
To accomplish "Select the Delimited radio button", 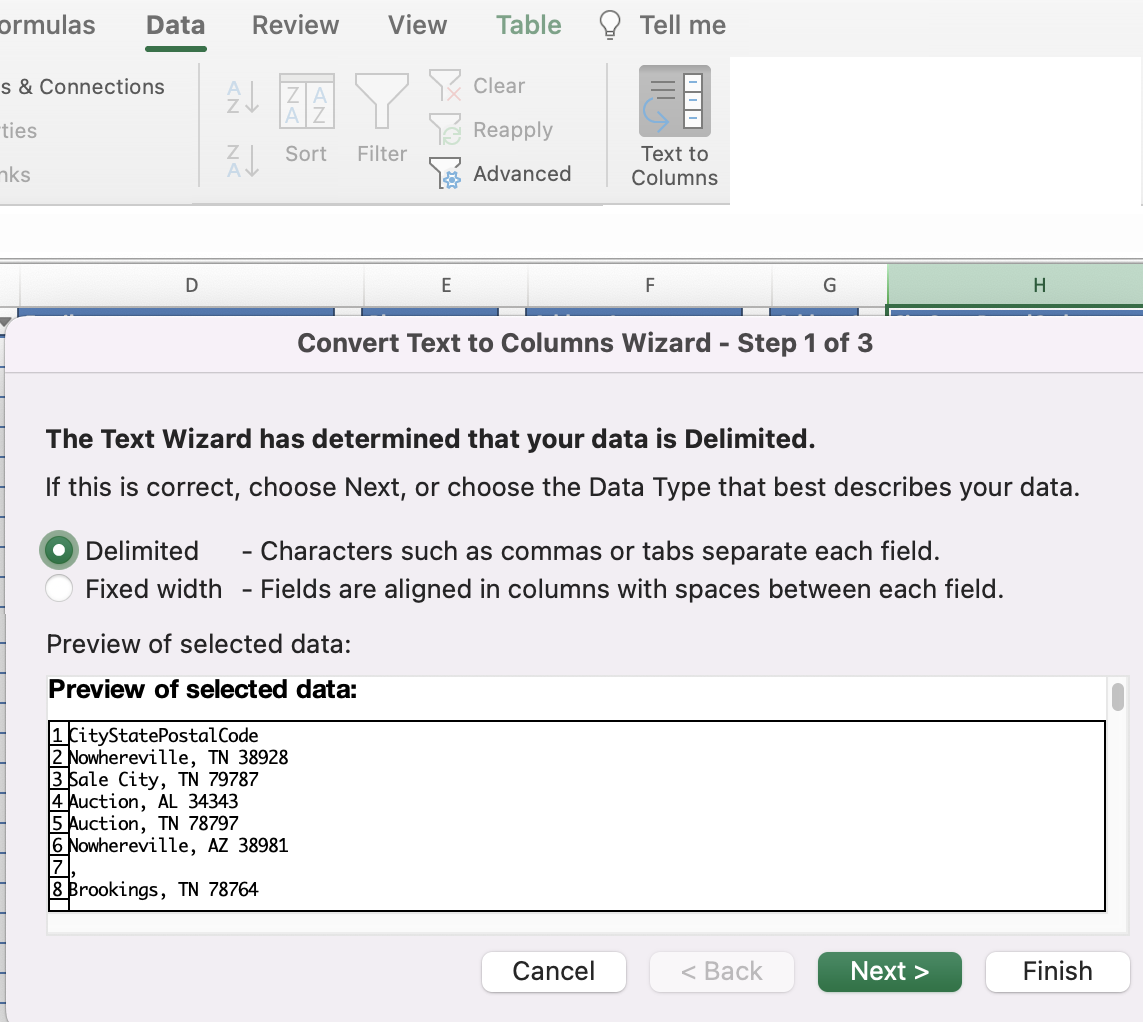I will point(58,550).
